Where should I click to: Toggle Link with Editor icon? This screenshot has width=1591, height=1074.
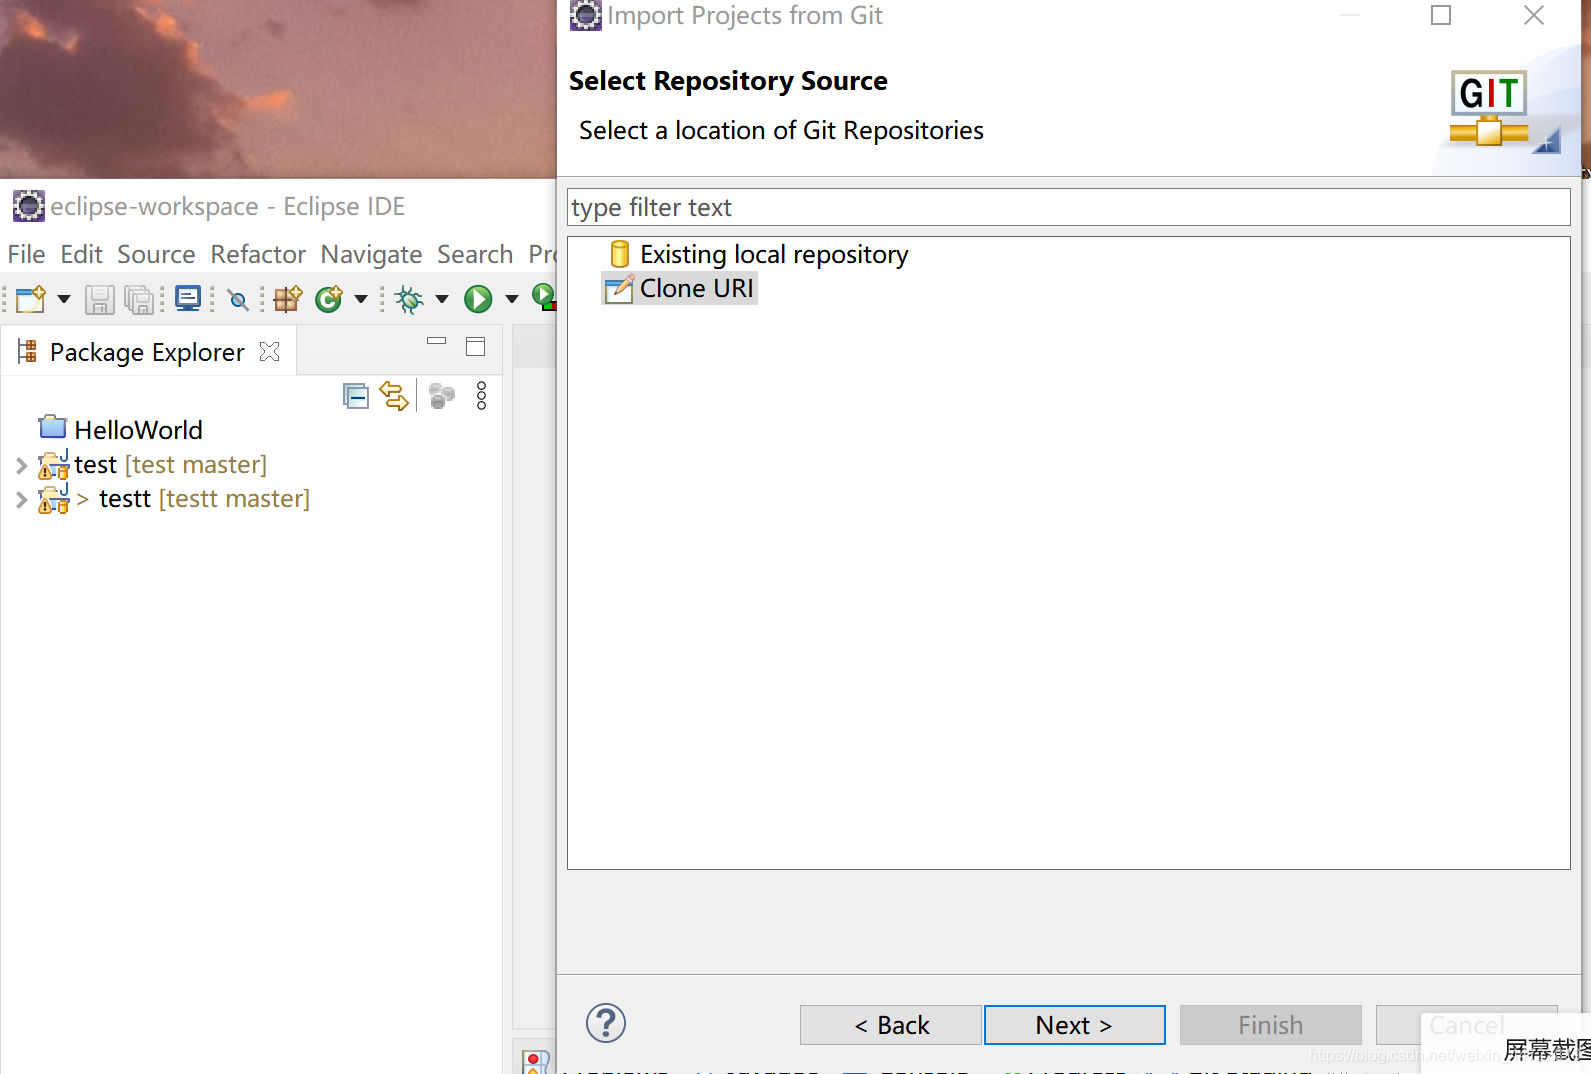[394, 397]
